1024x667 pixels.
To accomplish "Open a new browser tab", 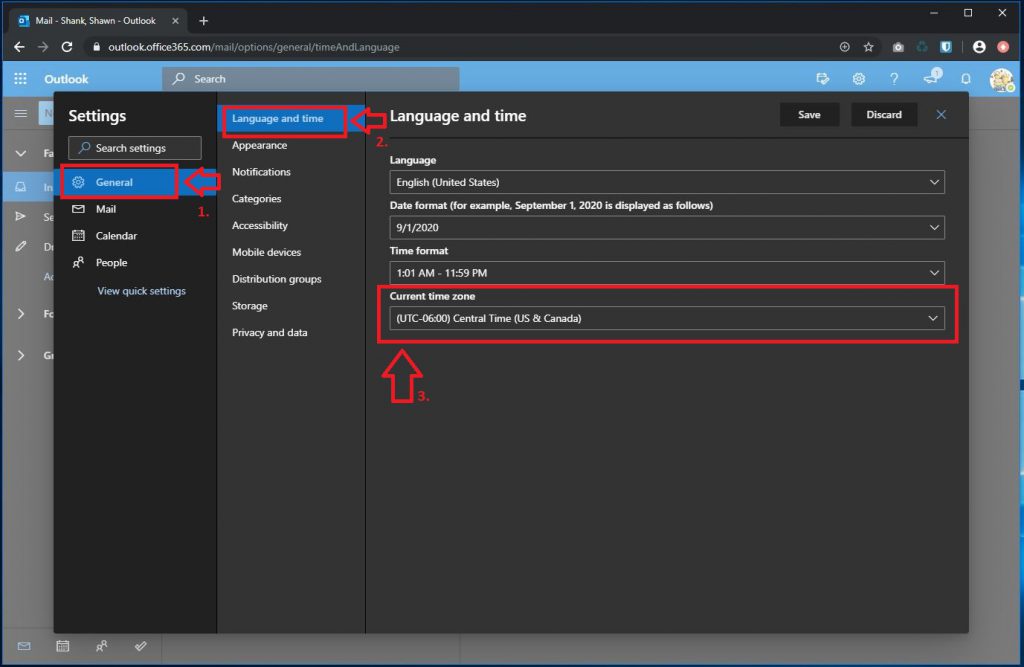I will (204, 21).
